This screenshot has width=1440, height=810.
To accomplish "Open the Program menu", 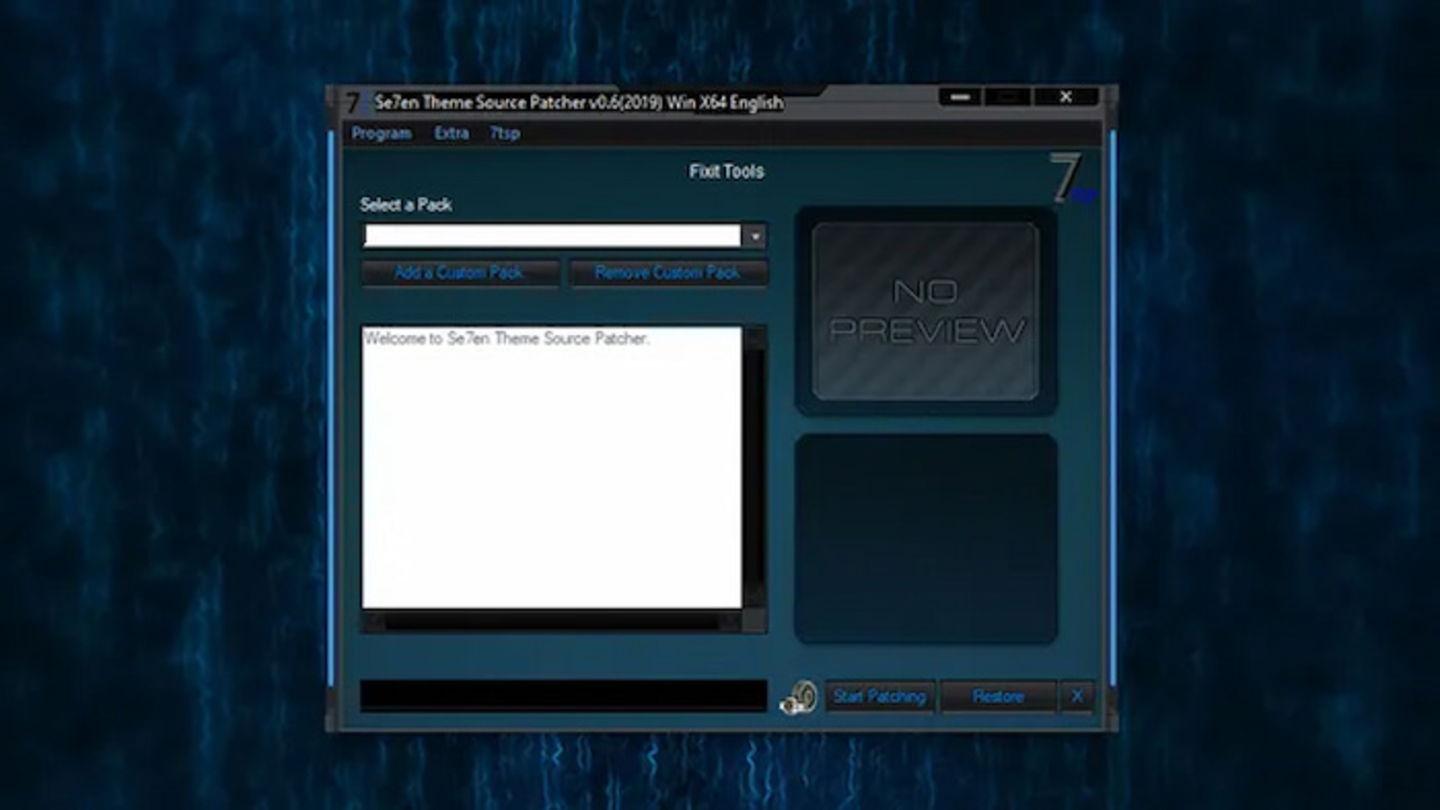I will [381, 133].
